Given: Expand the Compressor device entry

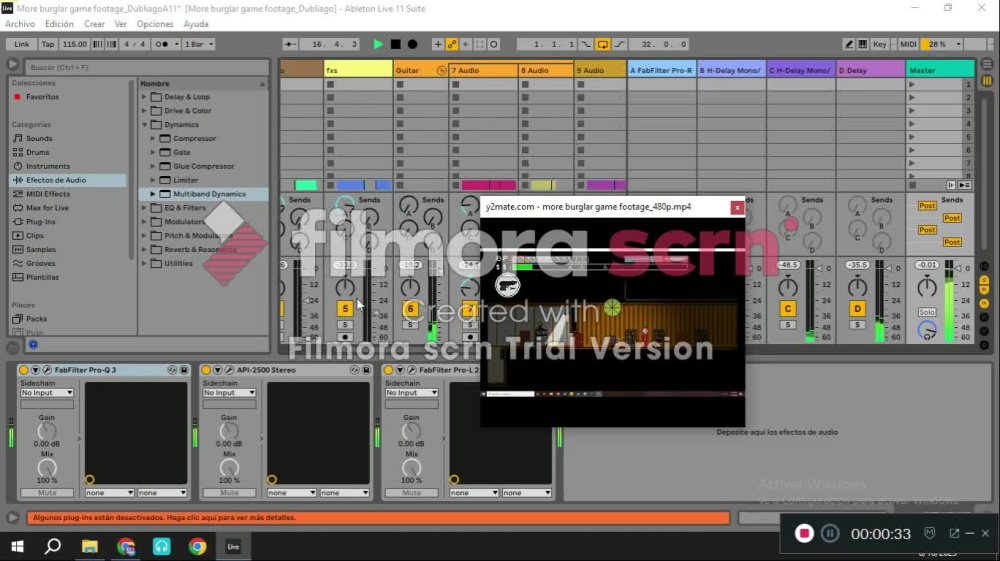Looking at the screenshot, I should pos(153,138).
